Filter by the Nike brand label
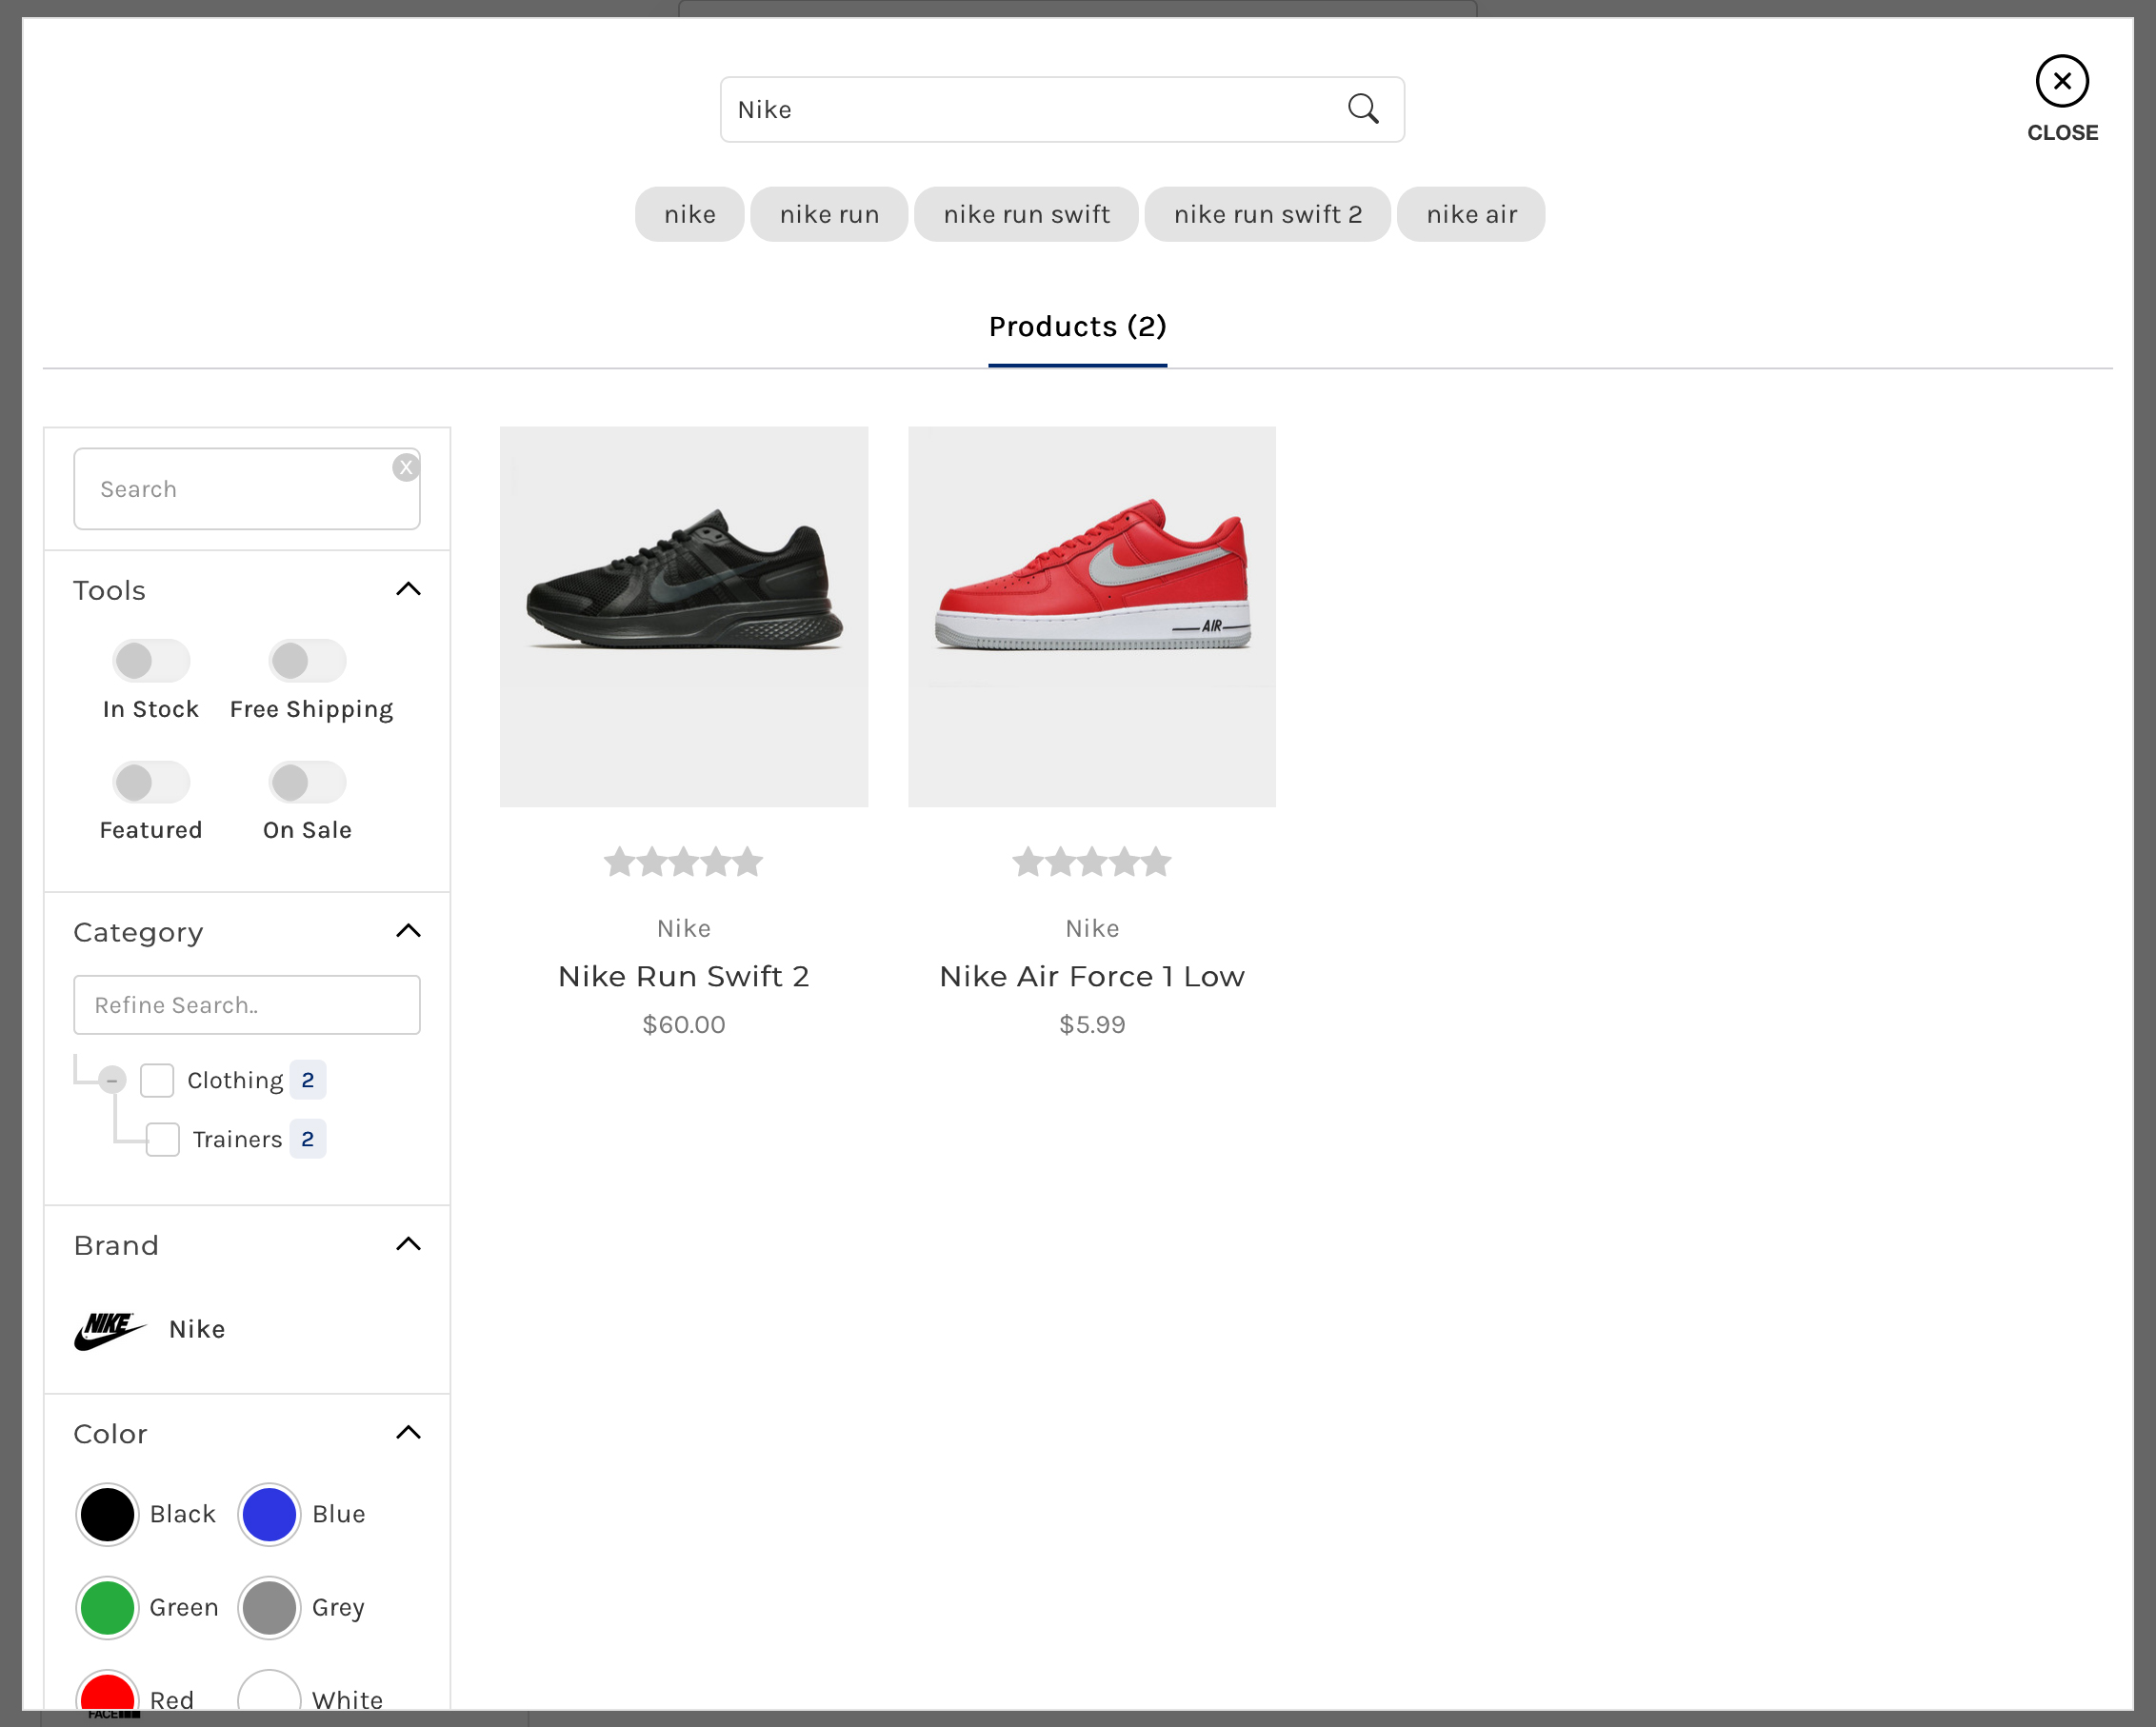 tap(197, 1330)
